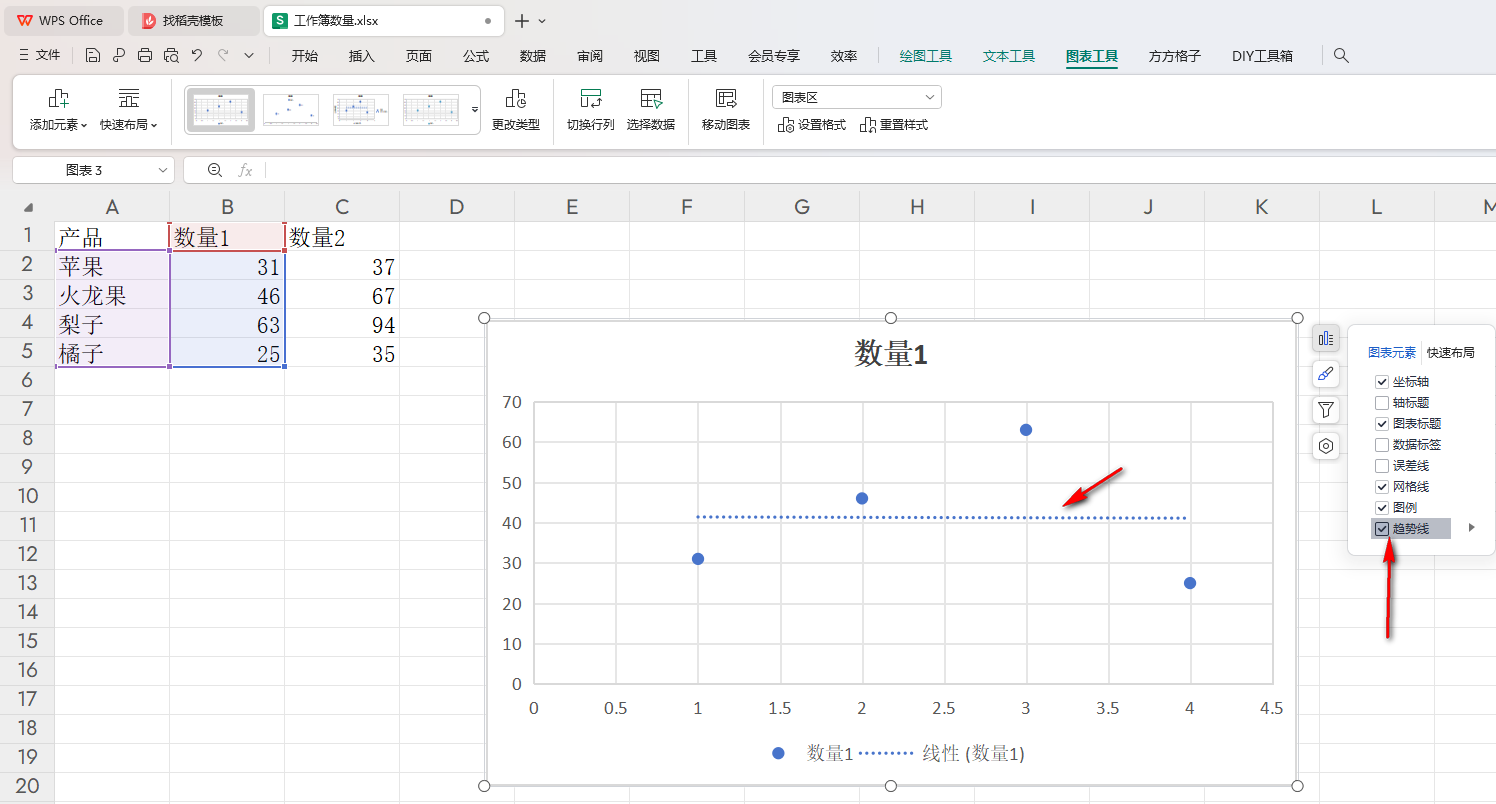Click chart settings hexagon icon
Screen dimensions: 1496x804
pyautogui.click(x=1326, y=446)
